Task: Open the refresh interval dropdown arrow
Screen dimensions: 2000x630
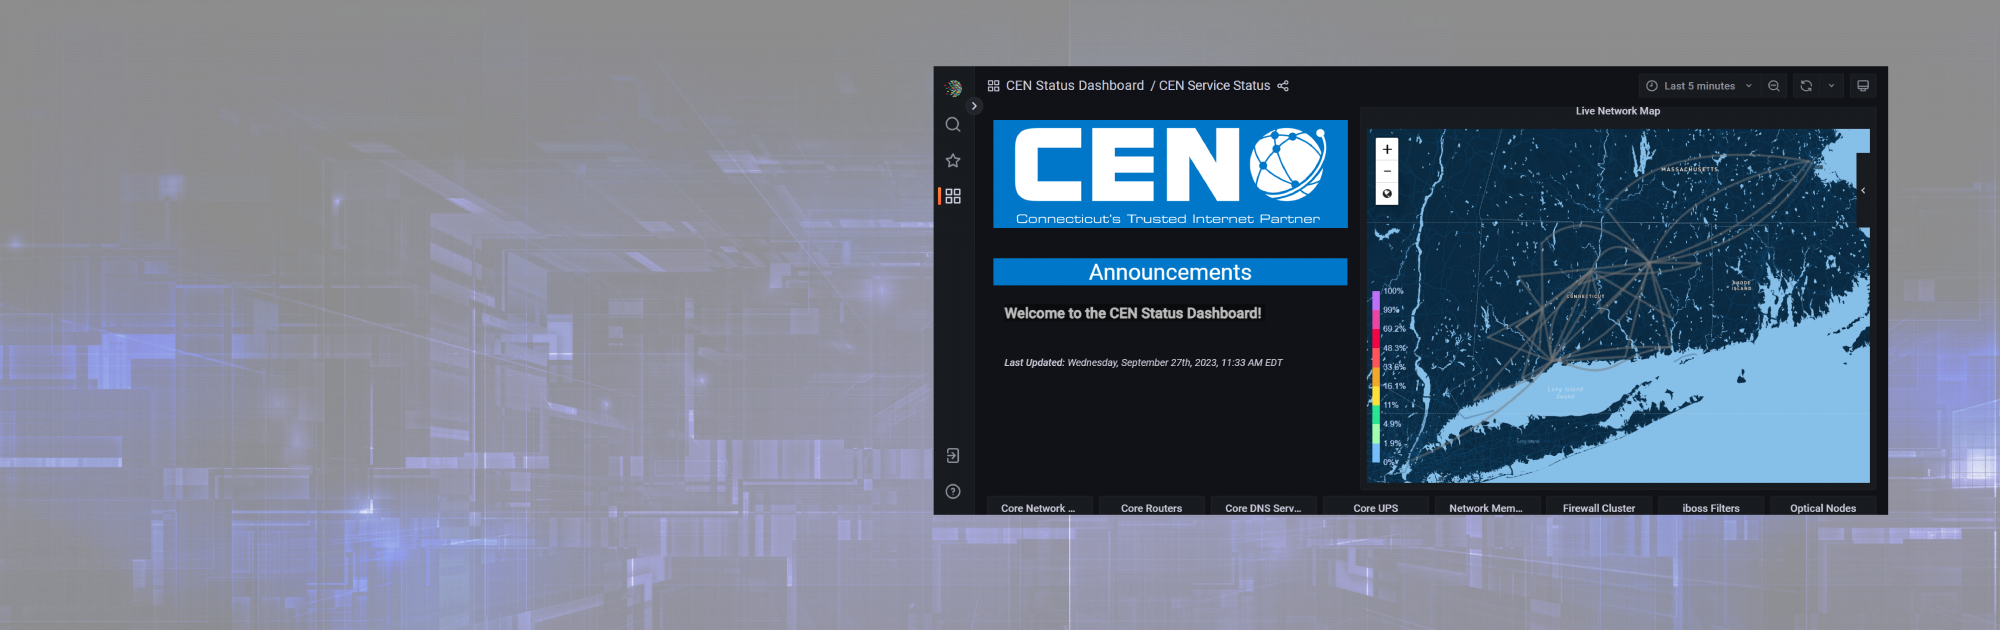Action: pyautogui.click(x=1831, y=86)
